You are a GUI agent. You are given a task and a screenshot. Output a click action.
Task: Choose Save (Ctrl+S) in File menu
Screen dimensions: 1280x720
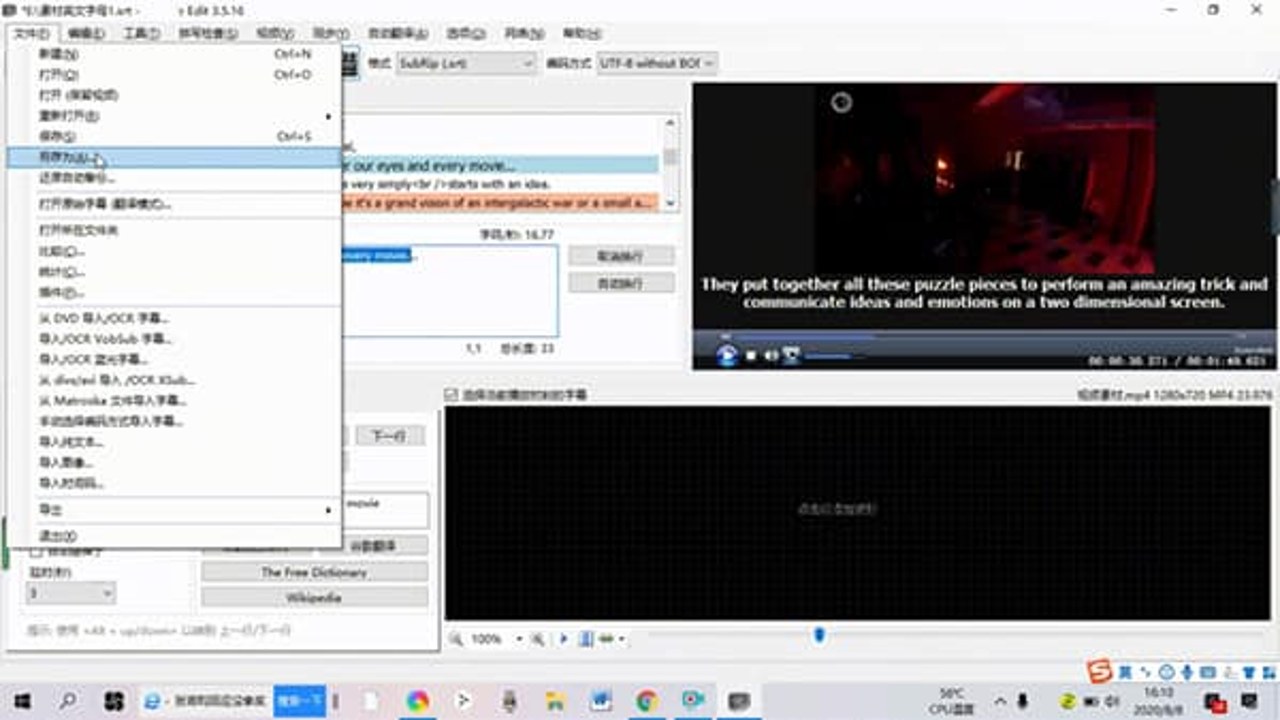tap(174, 136)
